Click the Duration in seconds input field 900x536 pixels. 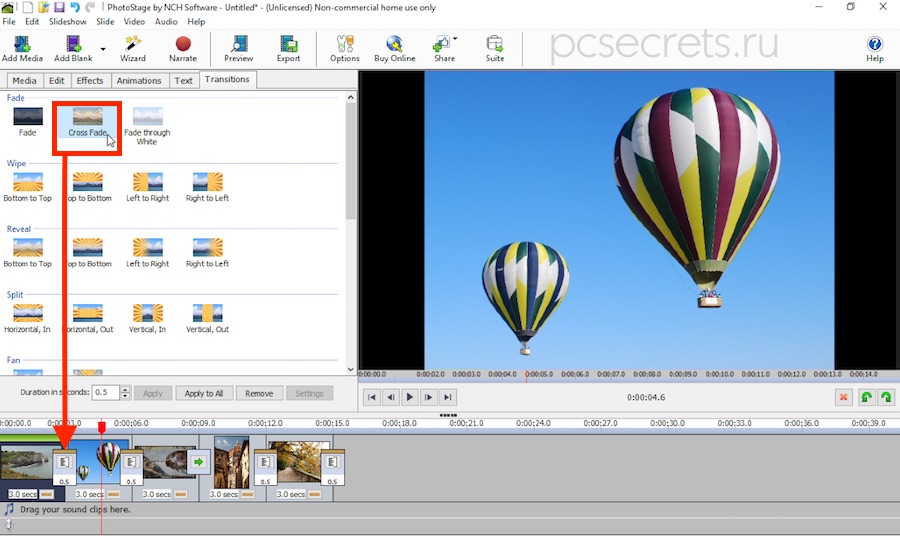[105, 393]
